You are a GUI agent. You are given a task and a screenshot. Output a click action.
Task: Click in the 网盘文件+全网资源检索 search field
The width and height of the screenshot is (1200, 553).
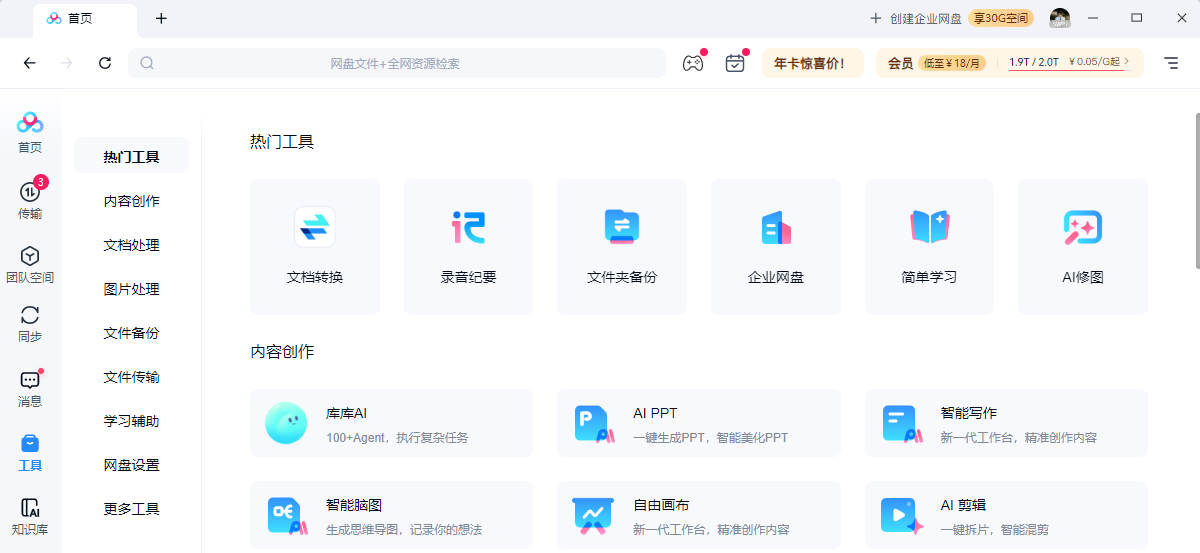point(396,63)
